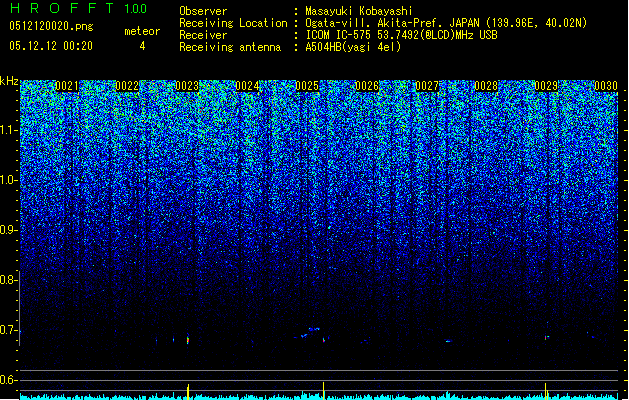Click the 1.0 frequency axis label
629x400 pixels.
8,180
